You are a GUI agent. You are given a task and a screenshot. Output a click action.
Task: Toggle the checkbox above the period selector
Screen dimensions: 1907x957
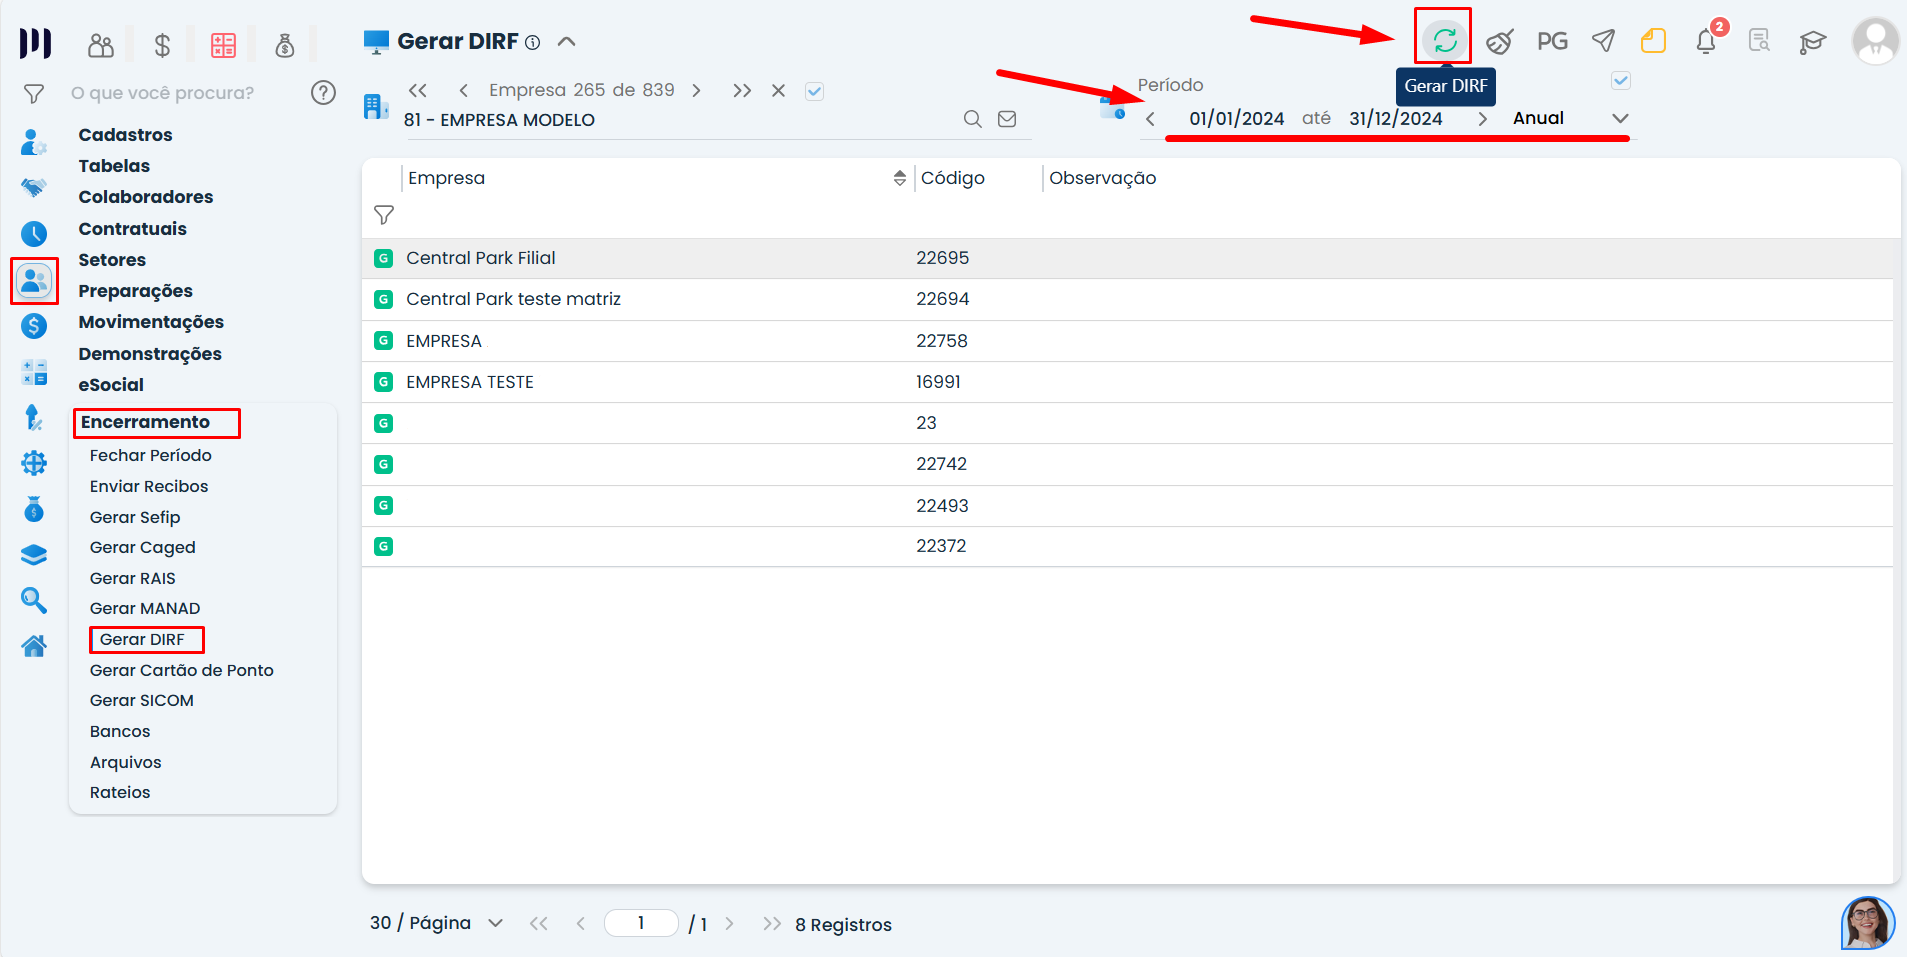point(1621,80)
